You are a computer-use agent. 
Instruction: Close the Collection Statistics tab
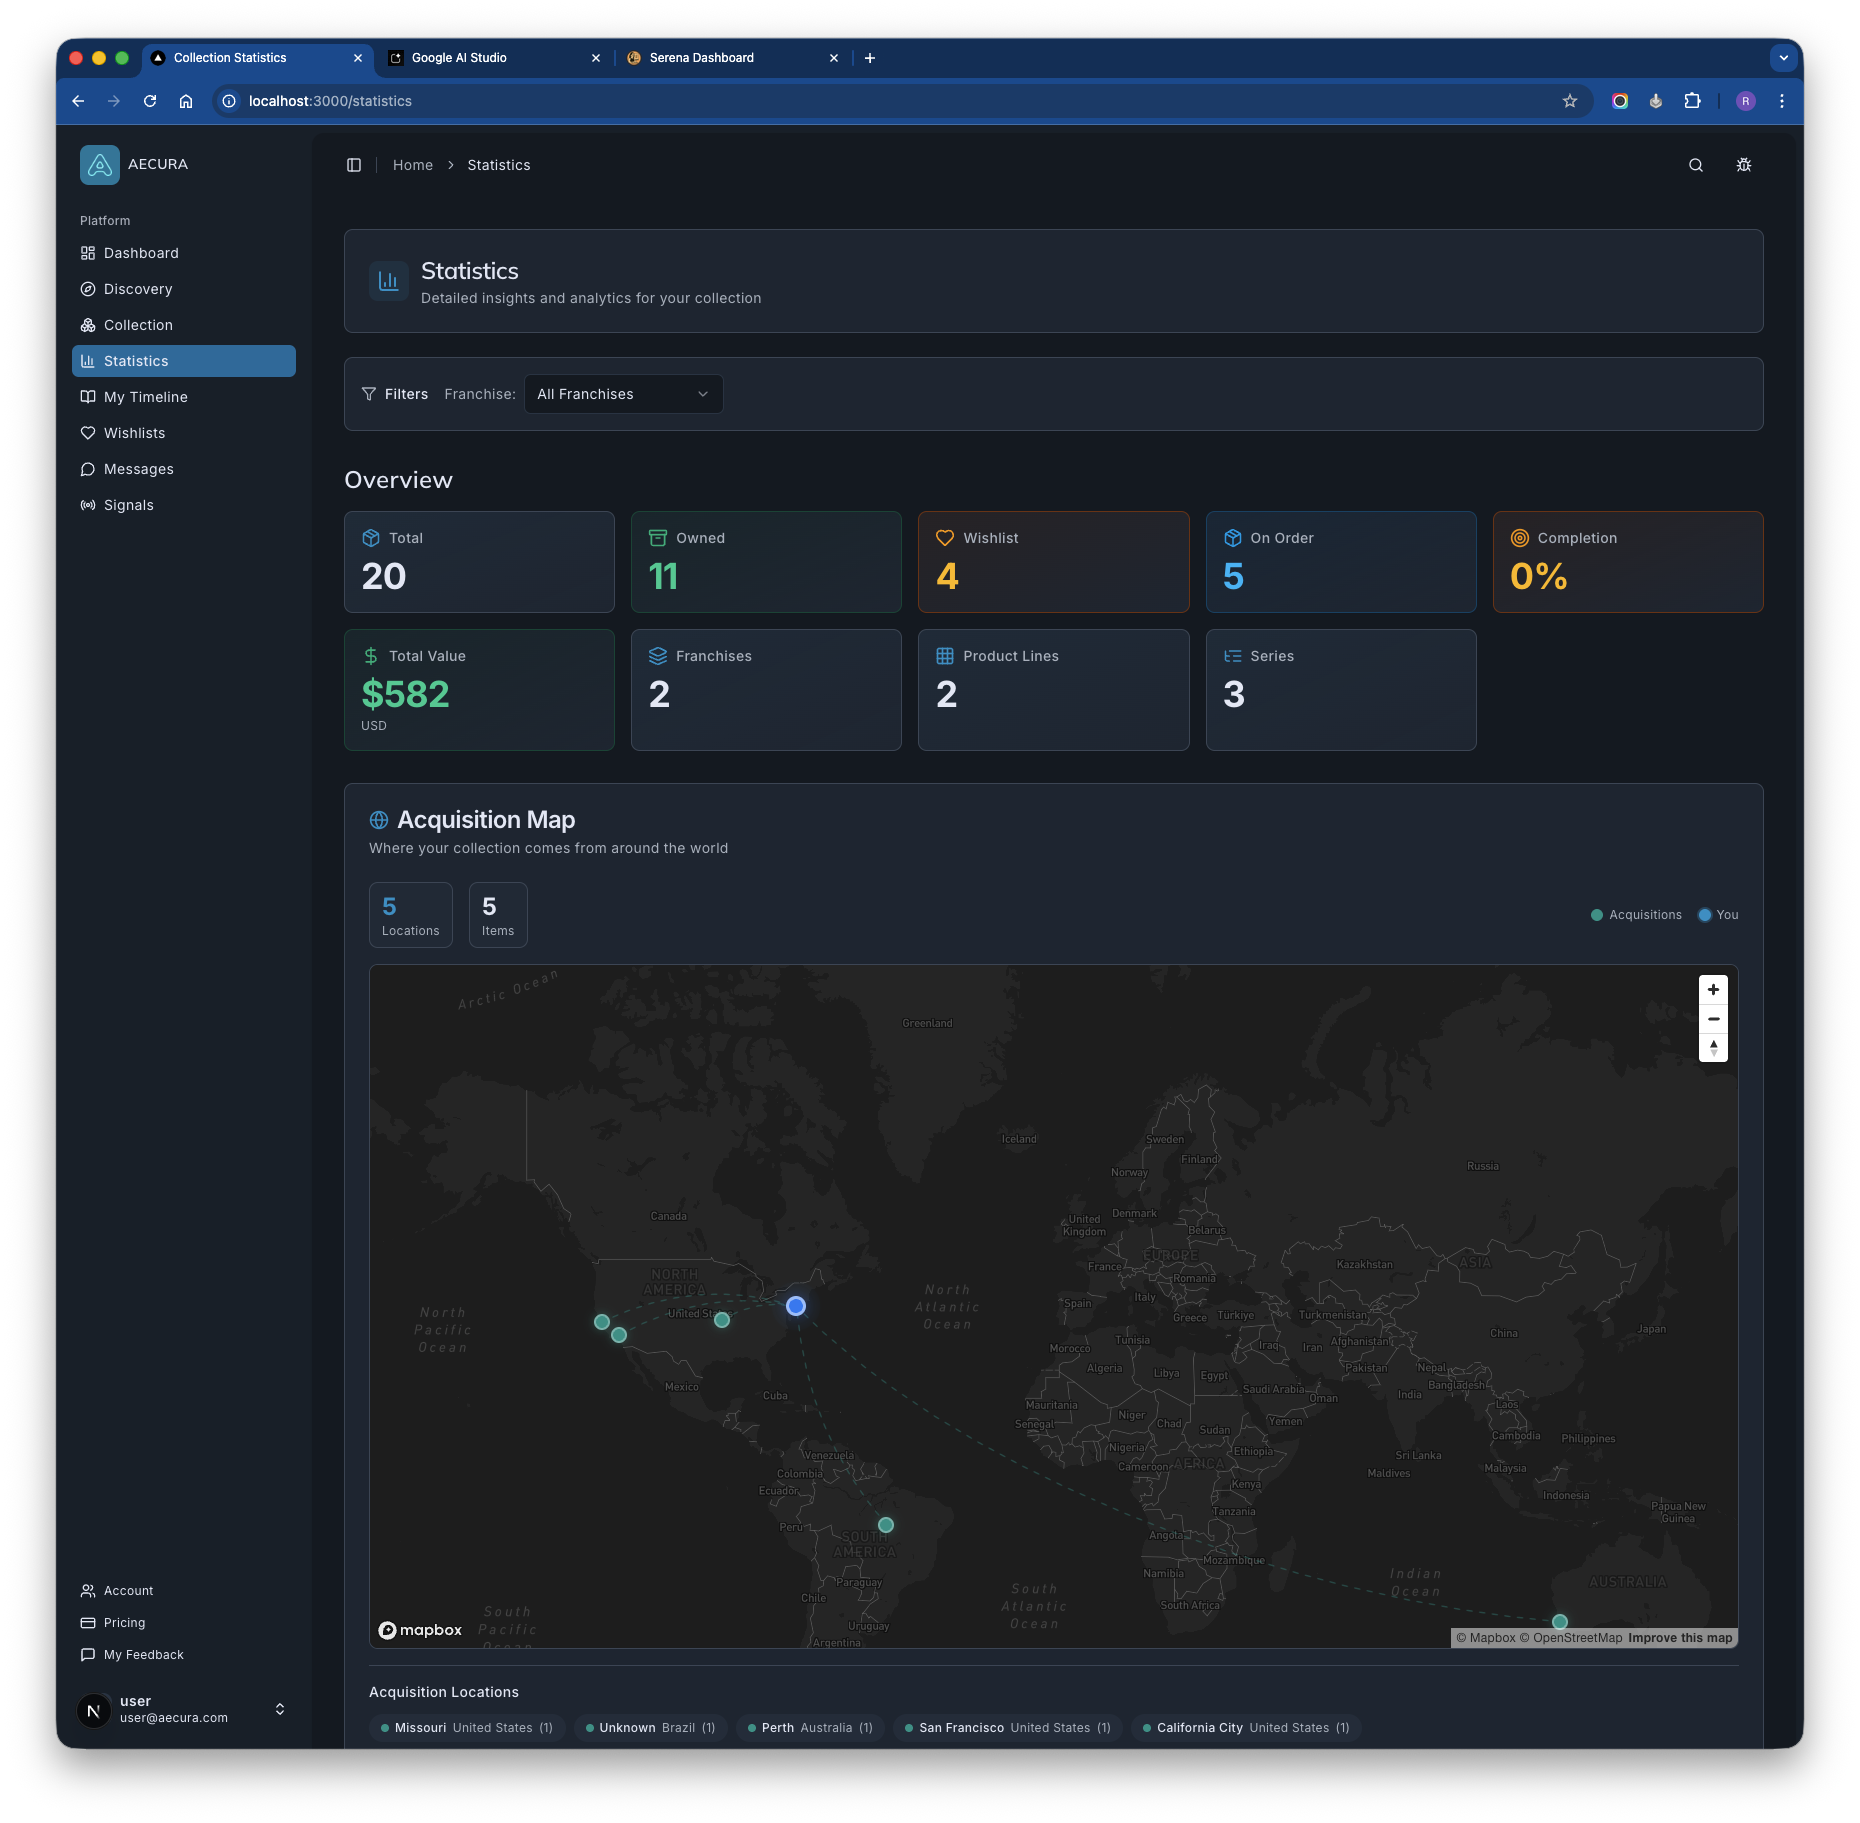[358, 58]
